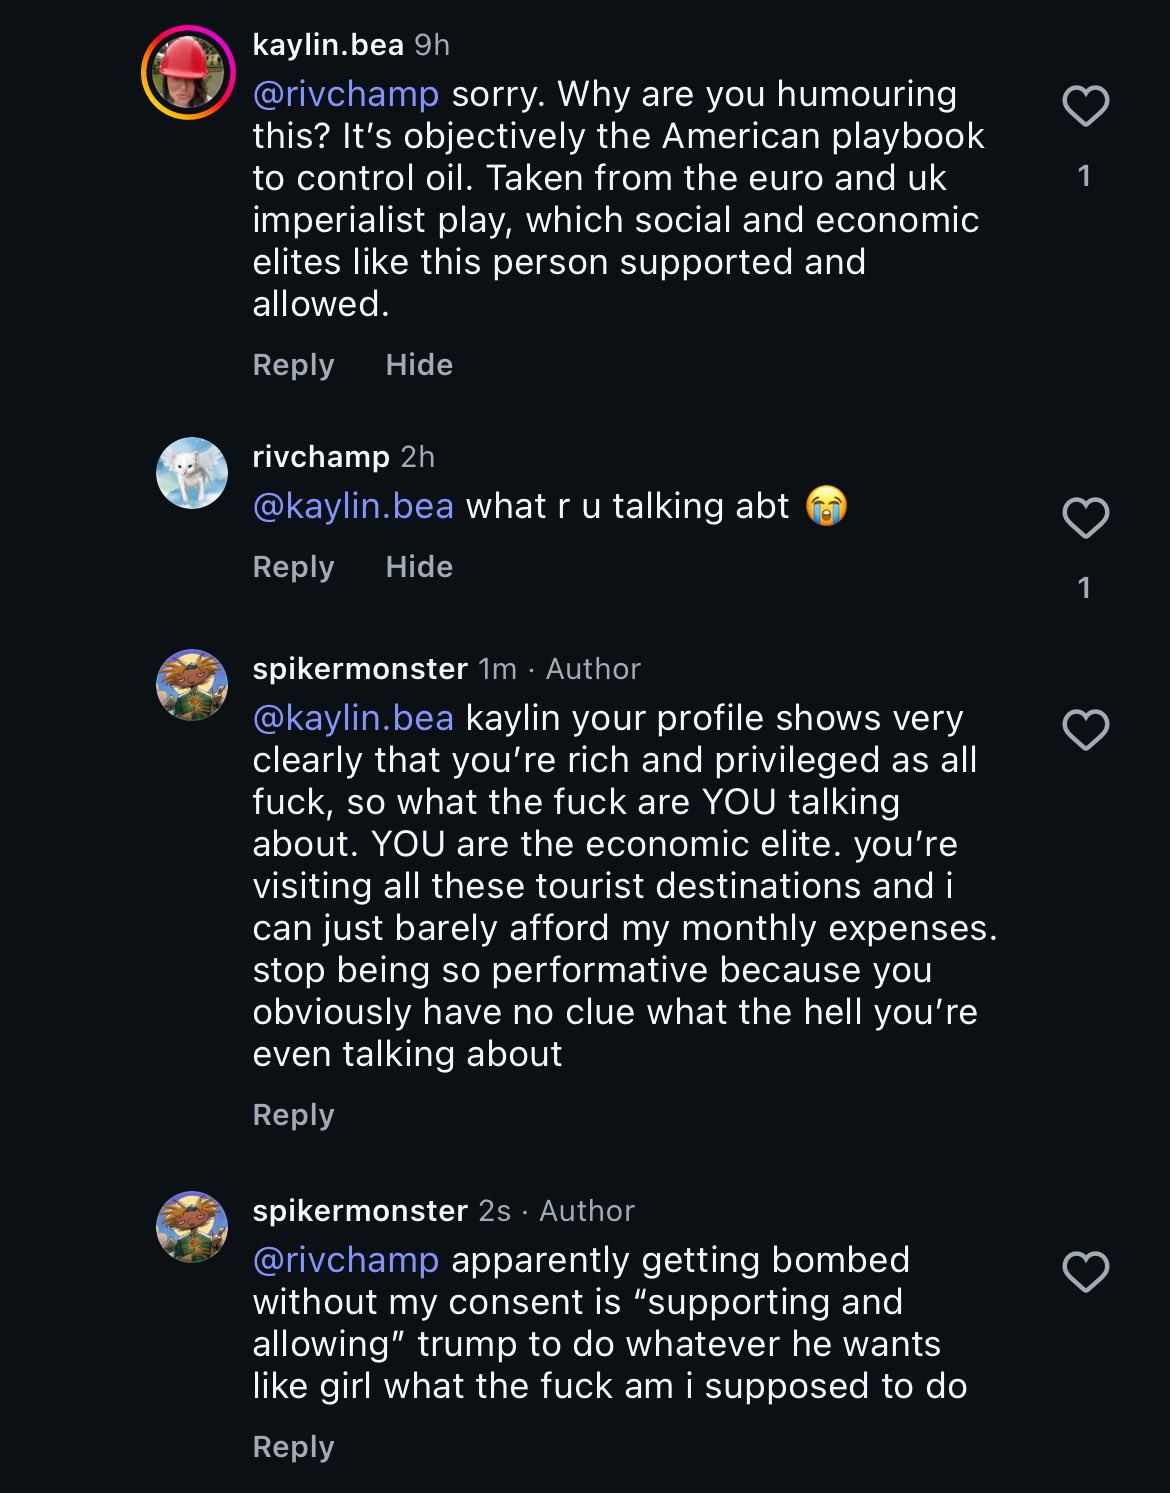
Task: Like spikermonster's comment about being rich and privileged
Action: coord(1085,730)
